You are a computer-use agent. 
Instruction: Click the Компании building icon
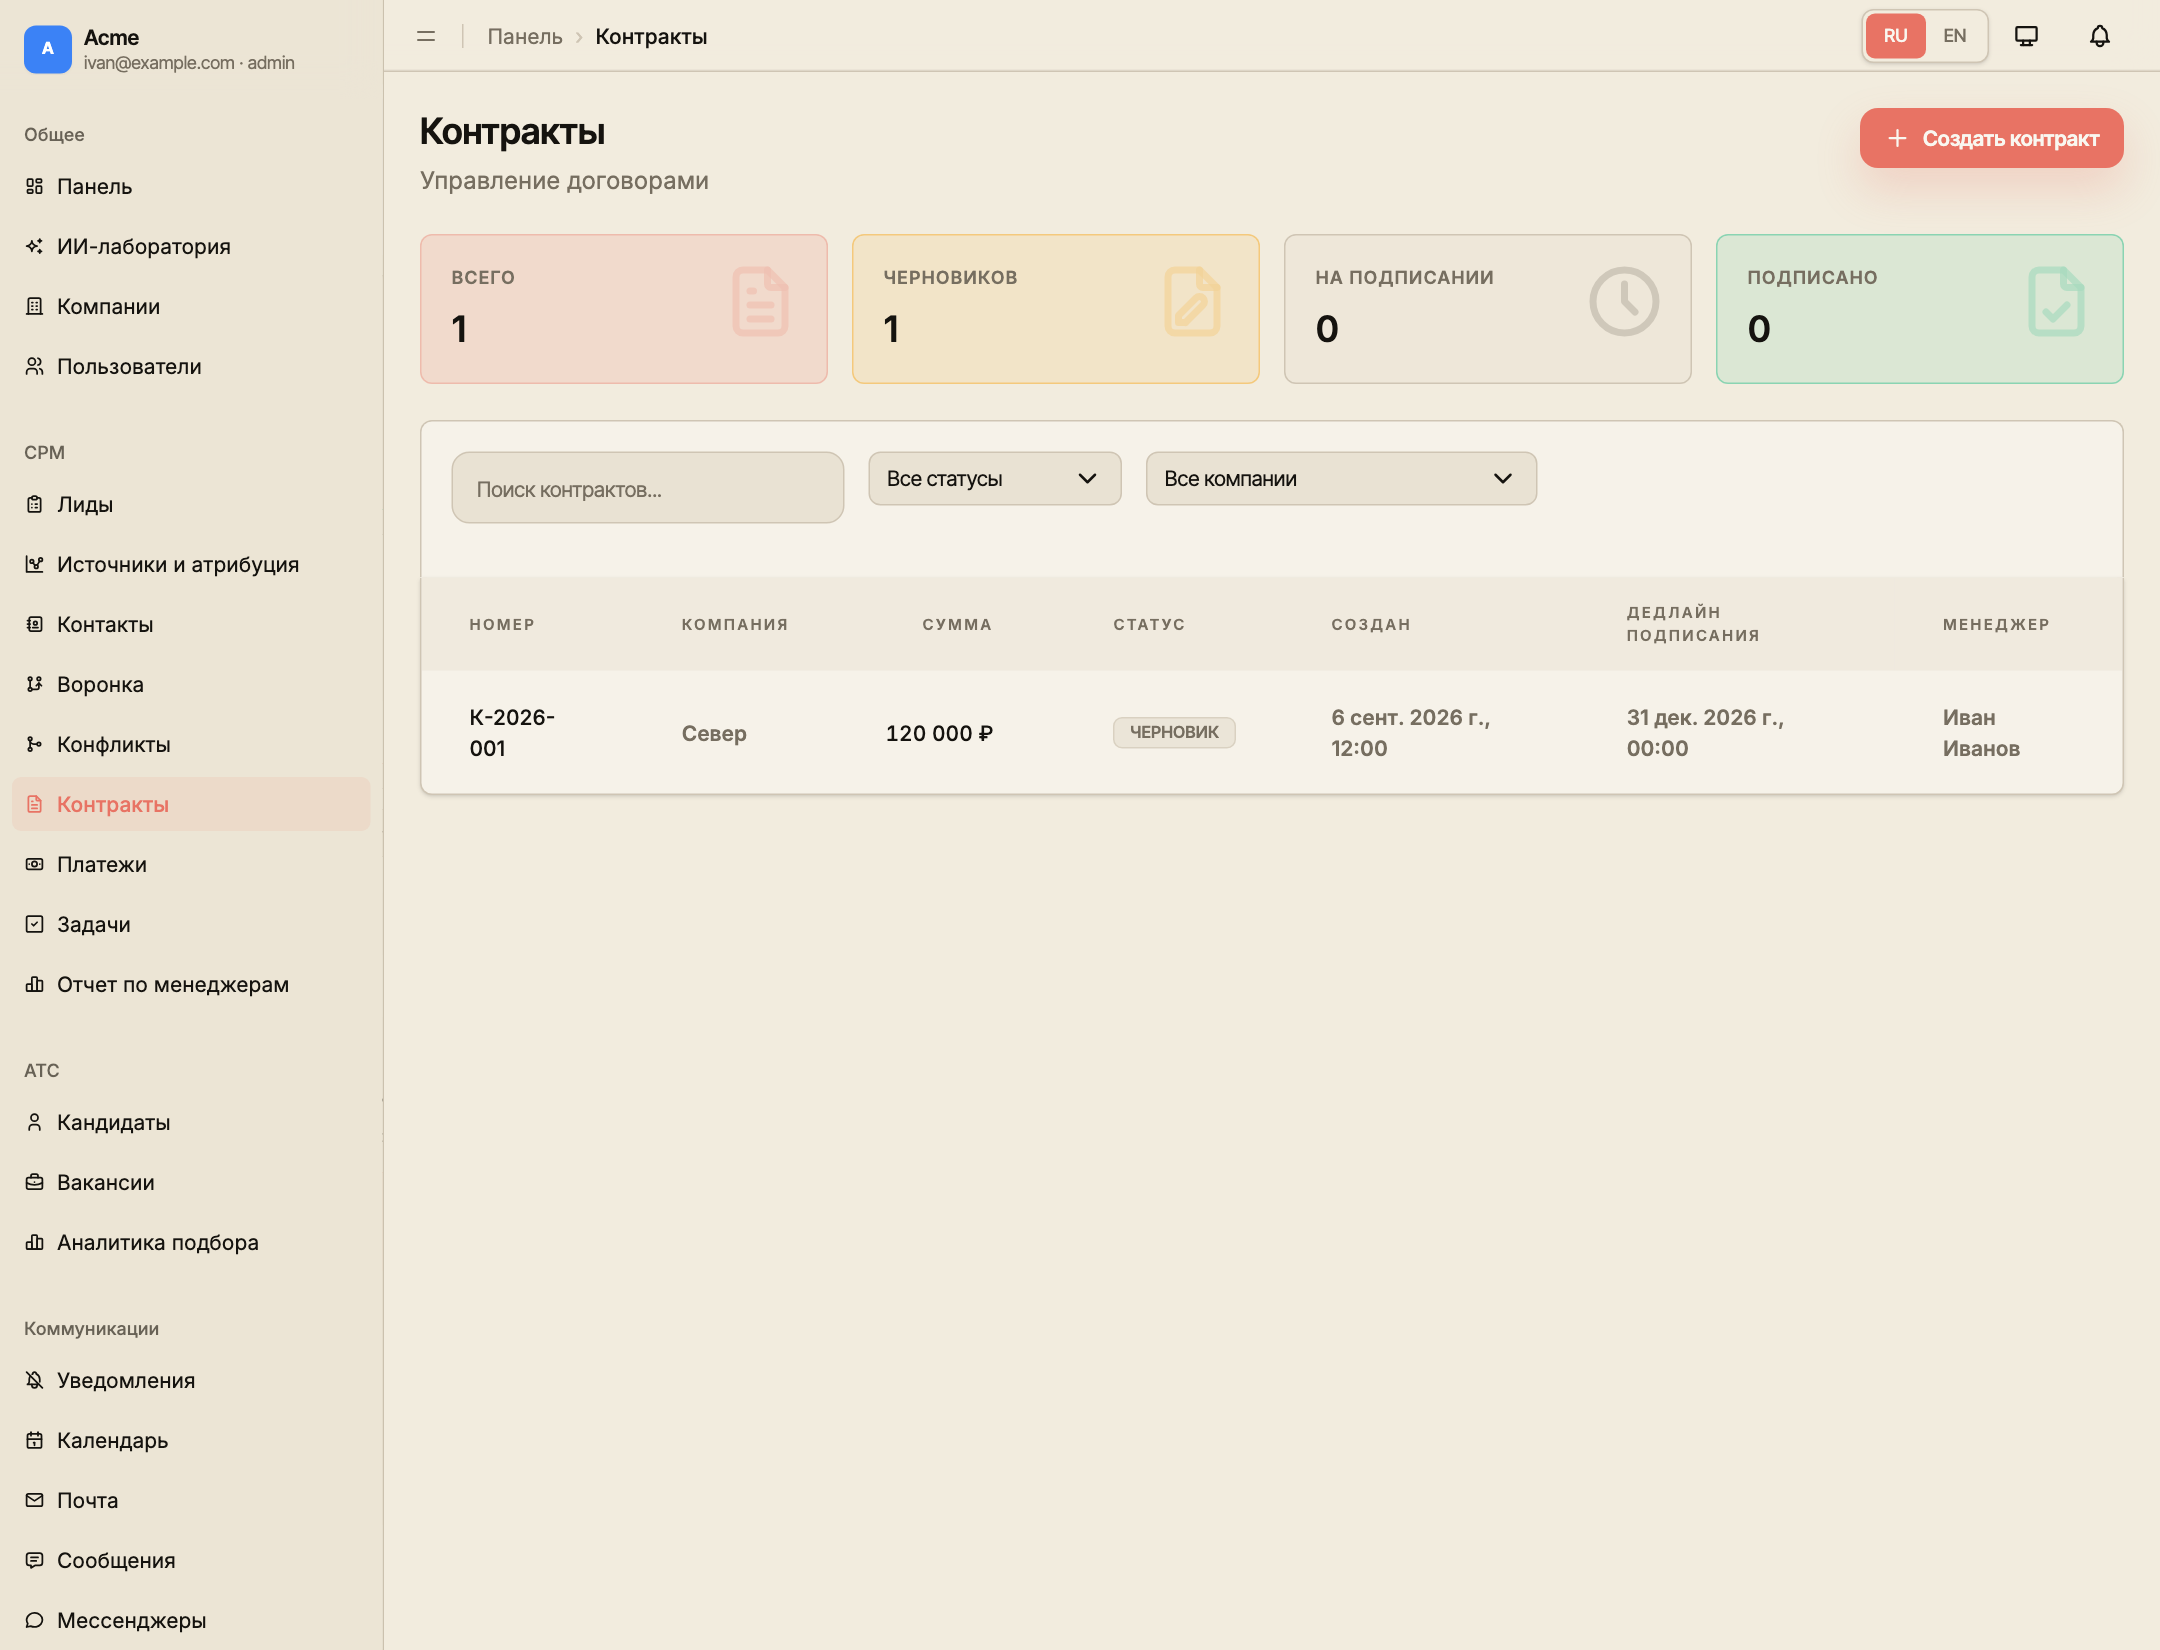coord(35,306)
